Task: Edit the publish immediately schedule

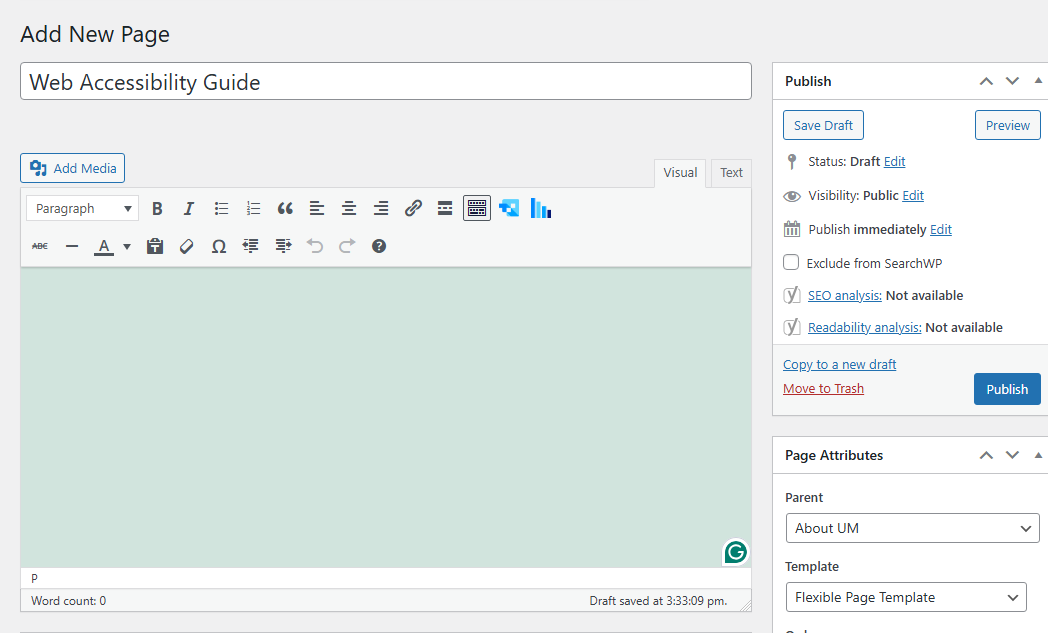Action: point(940,229)
